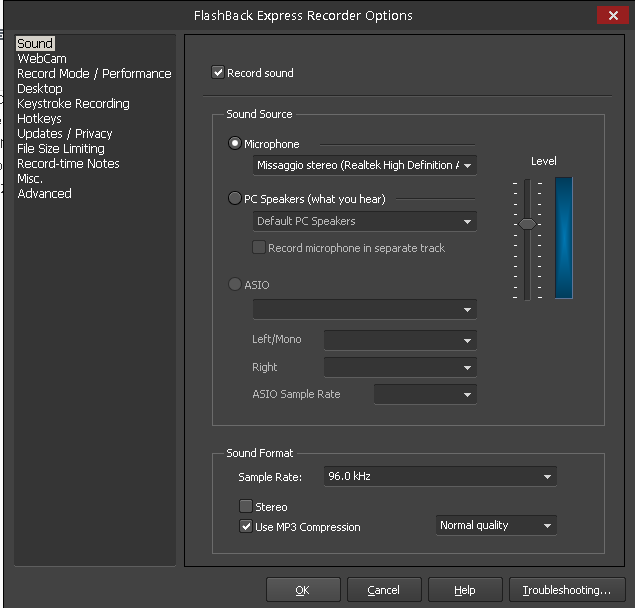Choose PC Speakers (what you hear)
Viewport: 635px width, 608px height.
234,198
